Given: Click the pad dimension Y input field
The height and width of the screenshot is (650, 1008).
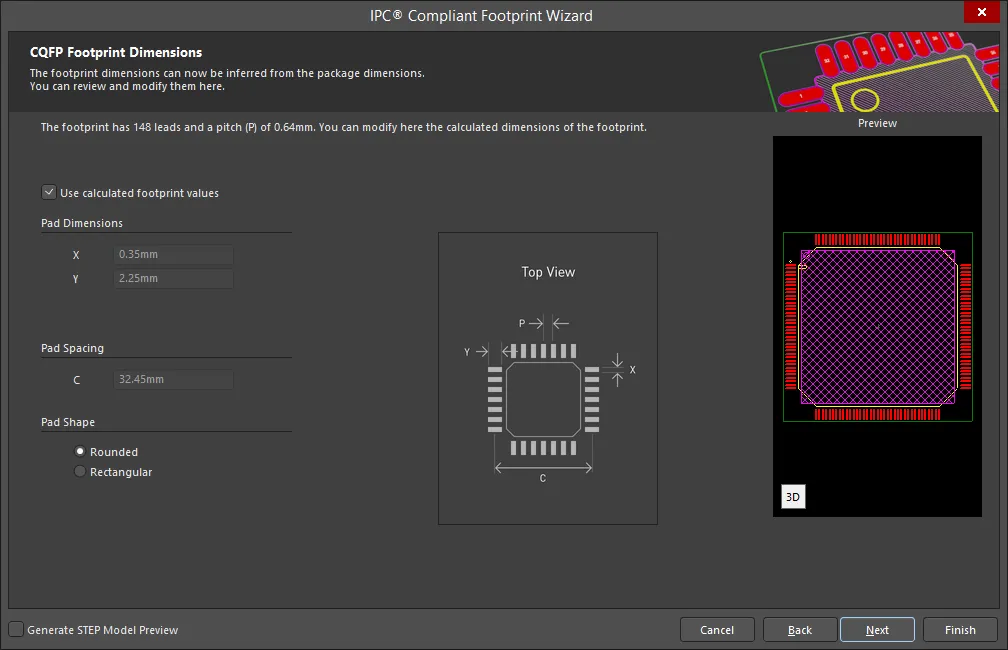Looking at the screenshot, I should 174,278.
